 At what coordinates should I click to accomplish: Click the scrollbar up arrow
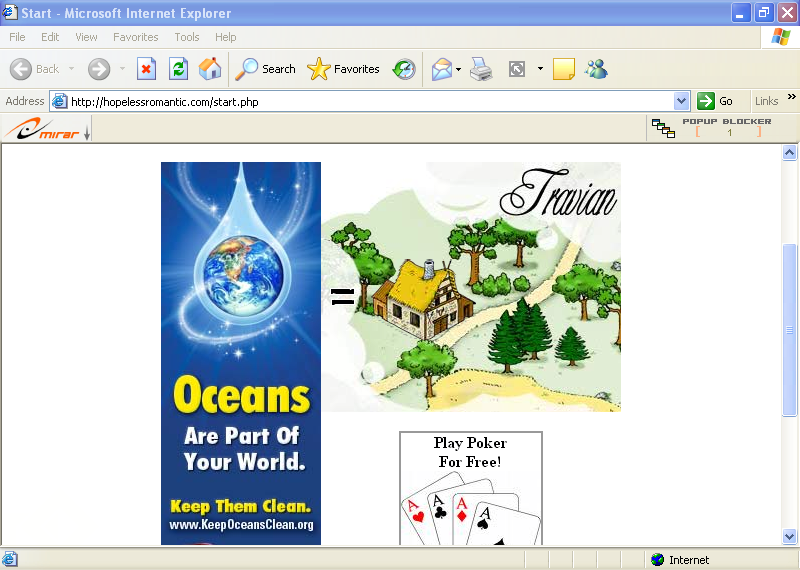pyautogui.click(x=789, y=153)
